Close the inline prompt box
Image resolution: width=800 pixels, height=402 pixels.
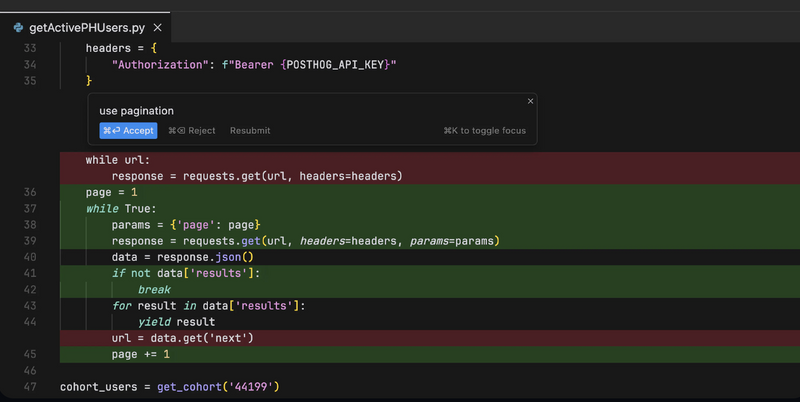[531, 101]
